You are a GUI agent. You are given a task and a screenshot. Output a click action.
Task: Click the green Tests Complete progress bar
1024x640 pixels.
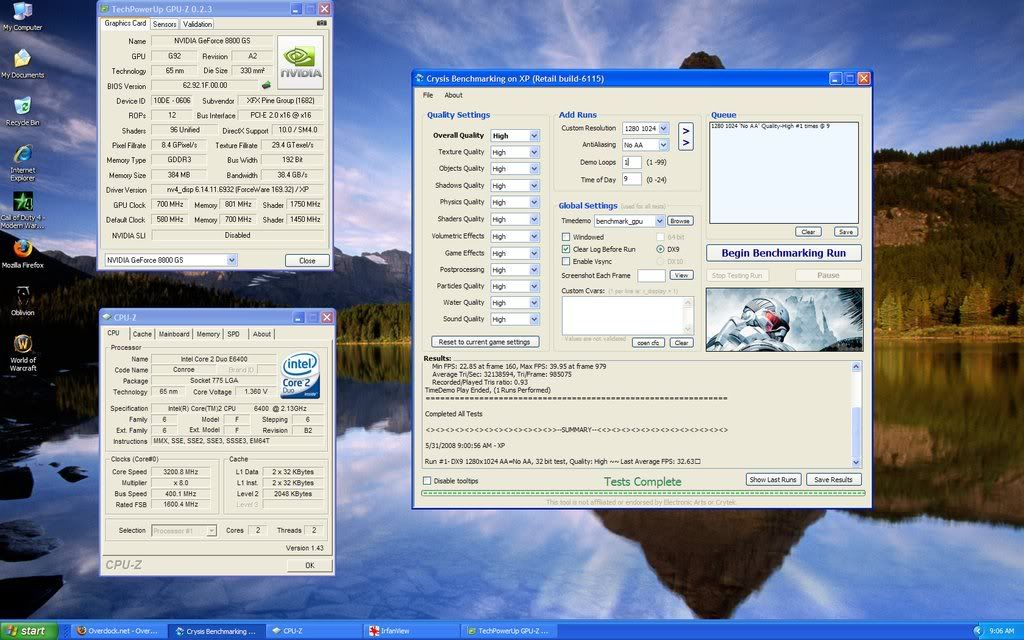[643, 493]
